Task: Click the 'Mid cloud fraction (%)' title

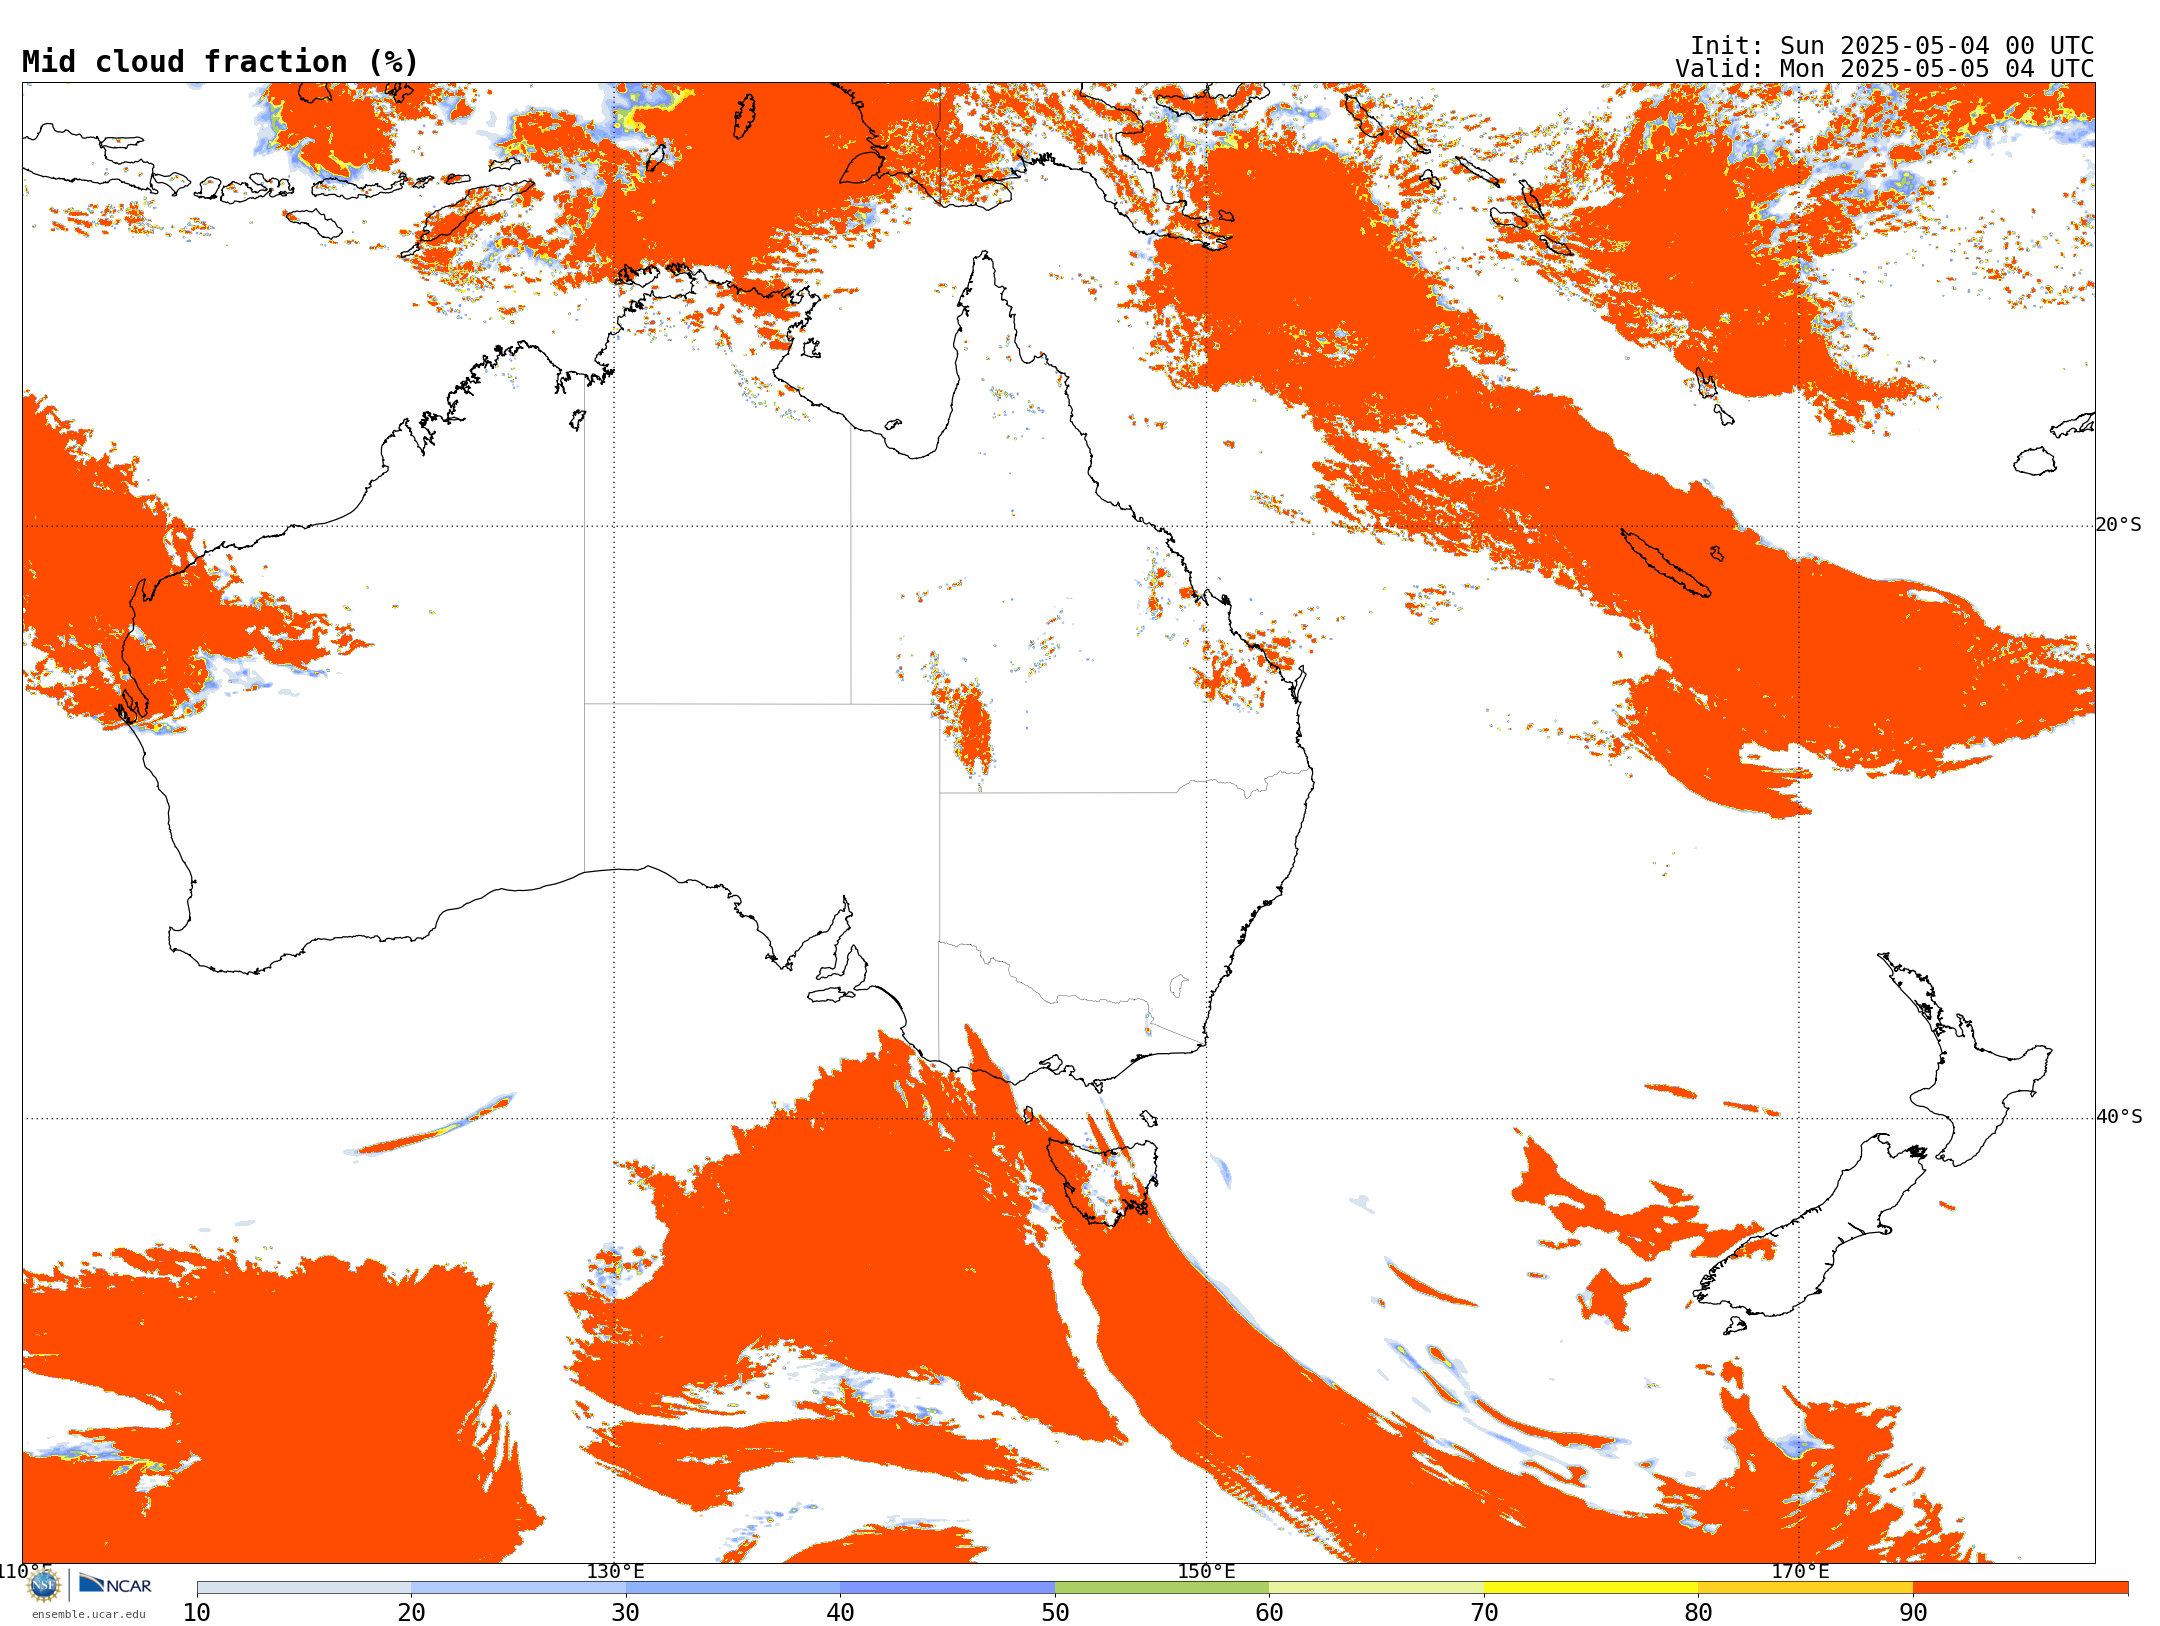Action: click(x=220, y=62)
